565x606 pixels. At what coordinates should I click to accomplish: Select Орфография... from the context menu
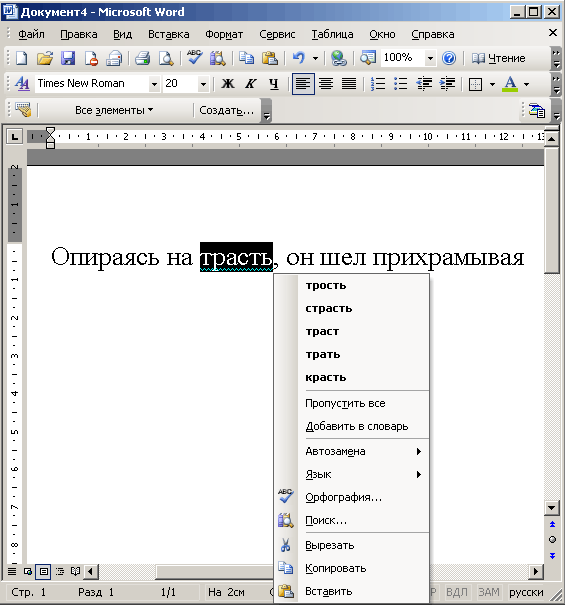pyautogui.click(x=344, y=497)
